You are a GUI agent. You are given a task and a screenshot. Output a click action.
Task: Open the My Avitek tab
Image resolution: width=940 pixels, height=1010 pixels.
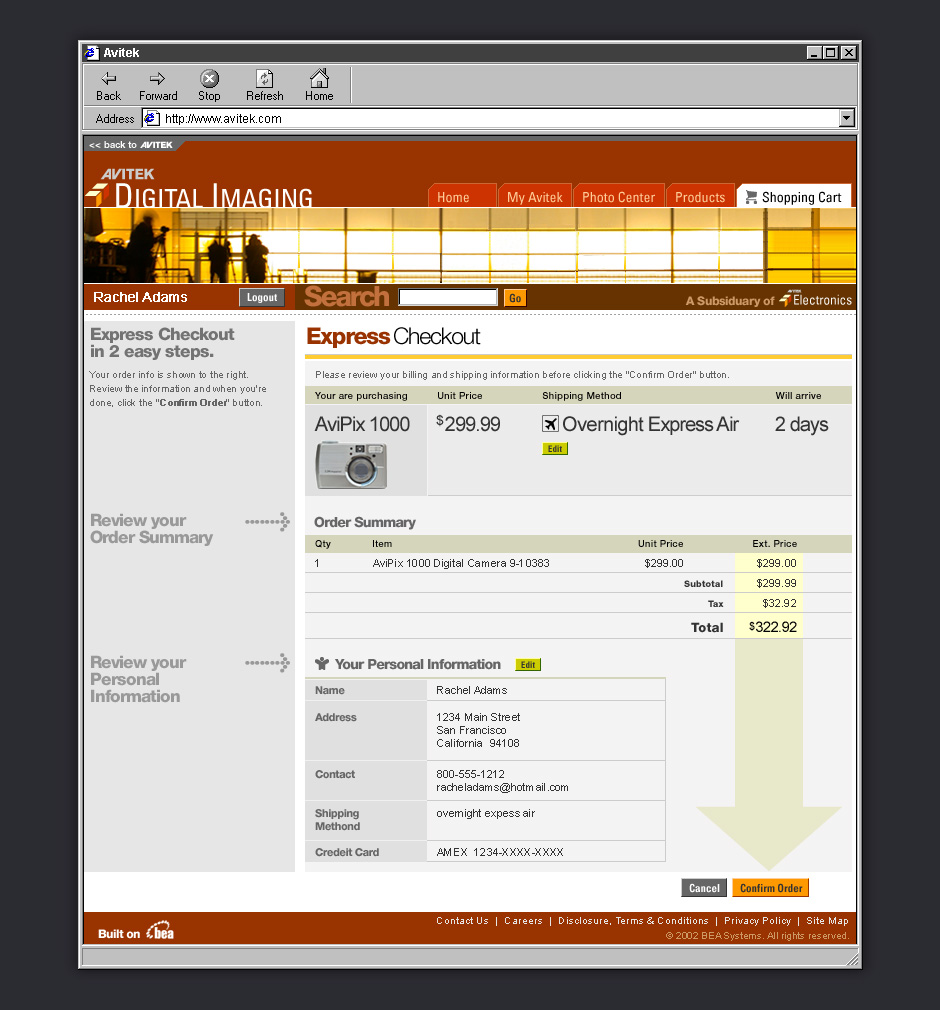tap(535, 197)
